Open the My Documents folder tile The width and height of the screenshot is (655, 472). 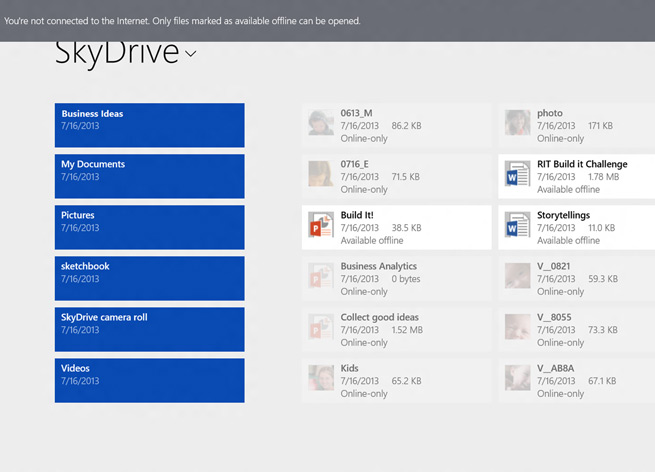[x=150, y=176]
